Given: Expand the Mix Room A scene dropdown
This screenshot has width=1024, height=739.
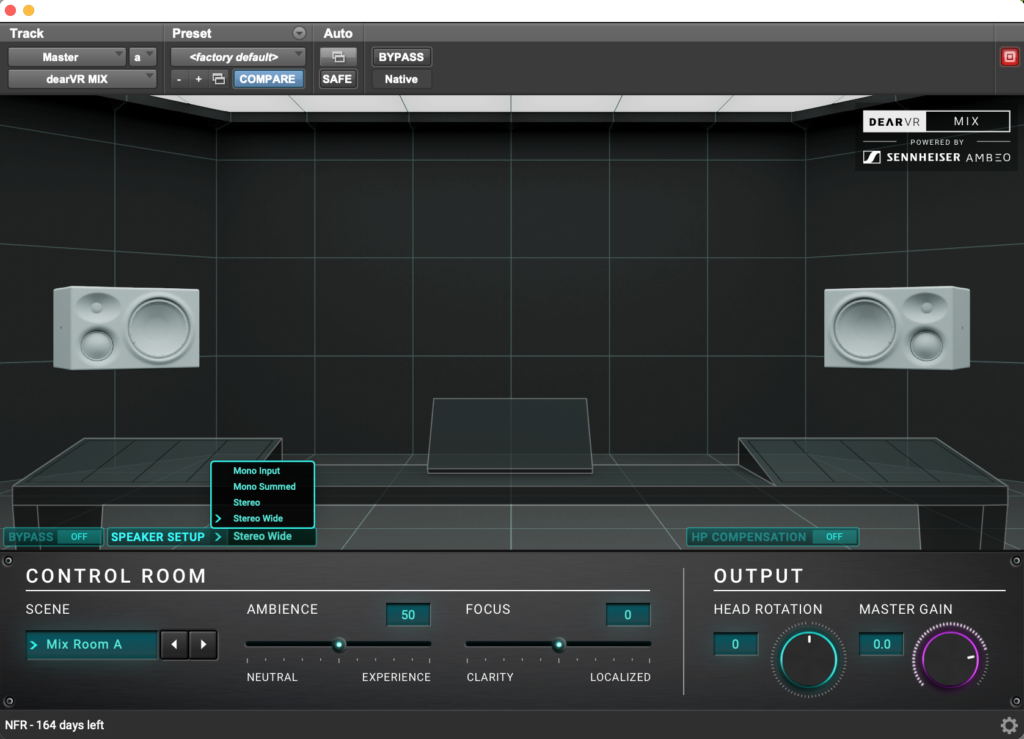Looking at the screenshot, I should click(91, 645).
